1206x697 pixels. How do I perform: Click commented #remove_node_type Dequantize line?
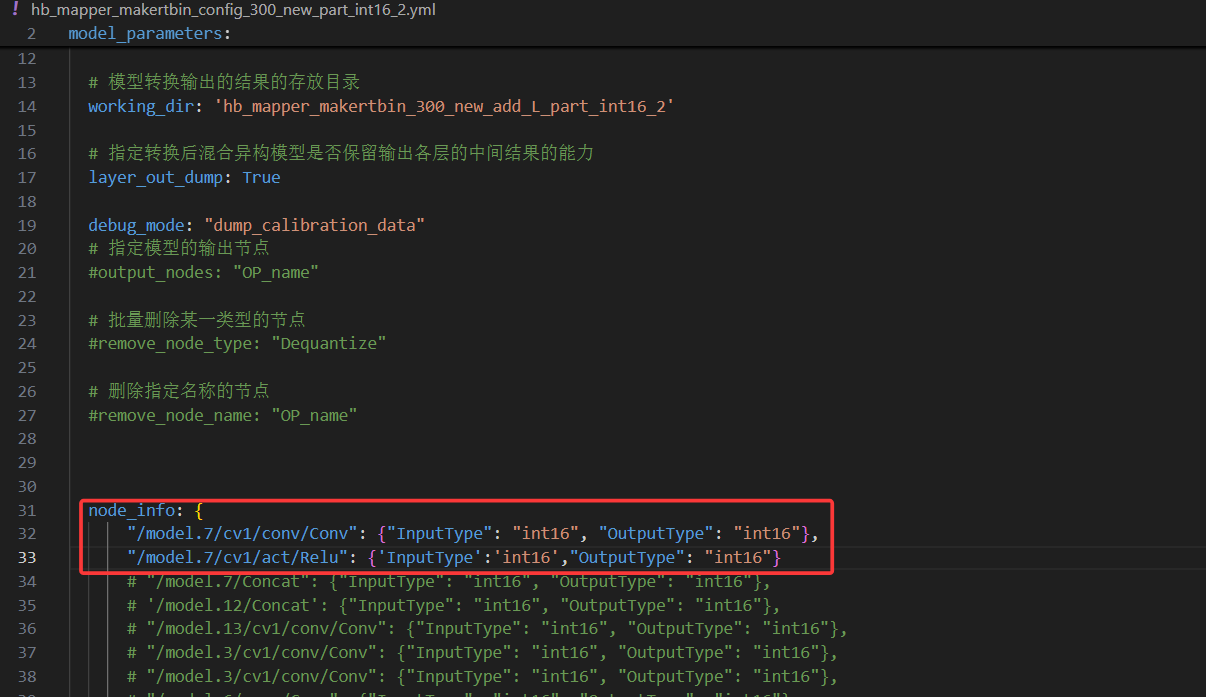[x=237, y=344]
